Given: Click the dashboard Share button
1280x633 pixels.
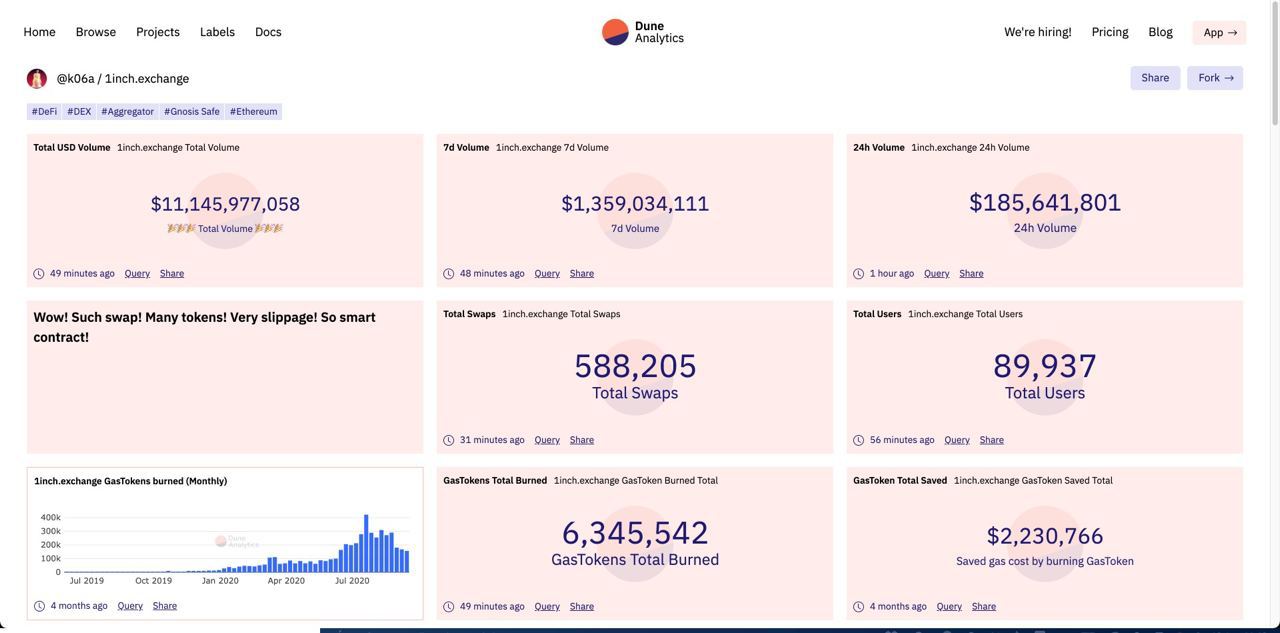Looking at the screenshot, I should (x=1155, y=78).
